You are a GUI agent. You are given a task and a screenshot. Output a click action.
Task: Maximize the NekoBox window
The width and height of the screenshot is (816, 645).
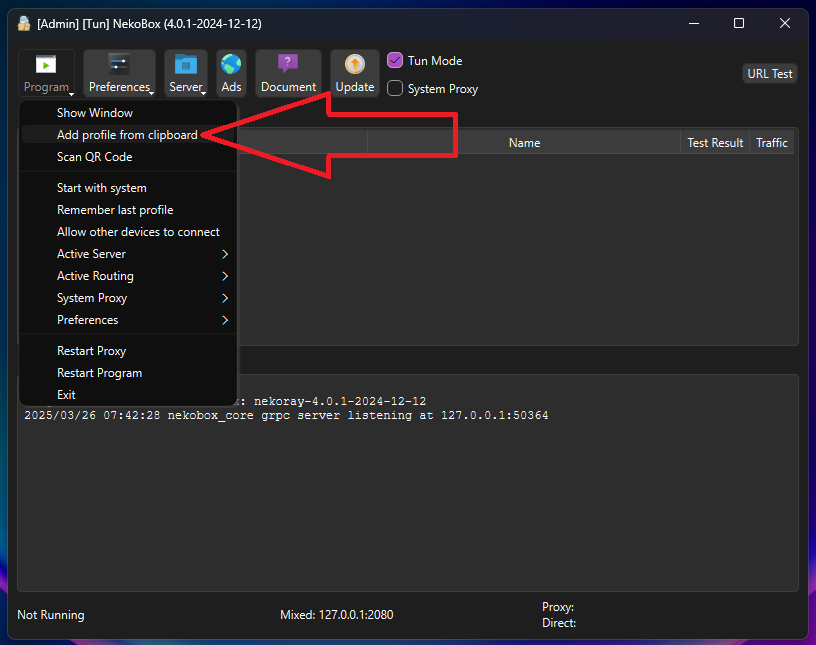[739, 23]
